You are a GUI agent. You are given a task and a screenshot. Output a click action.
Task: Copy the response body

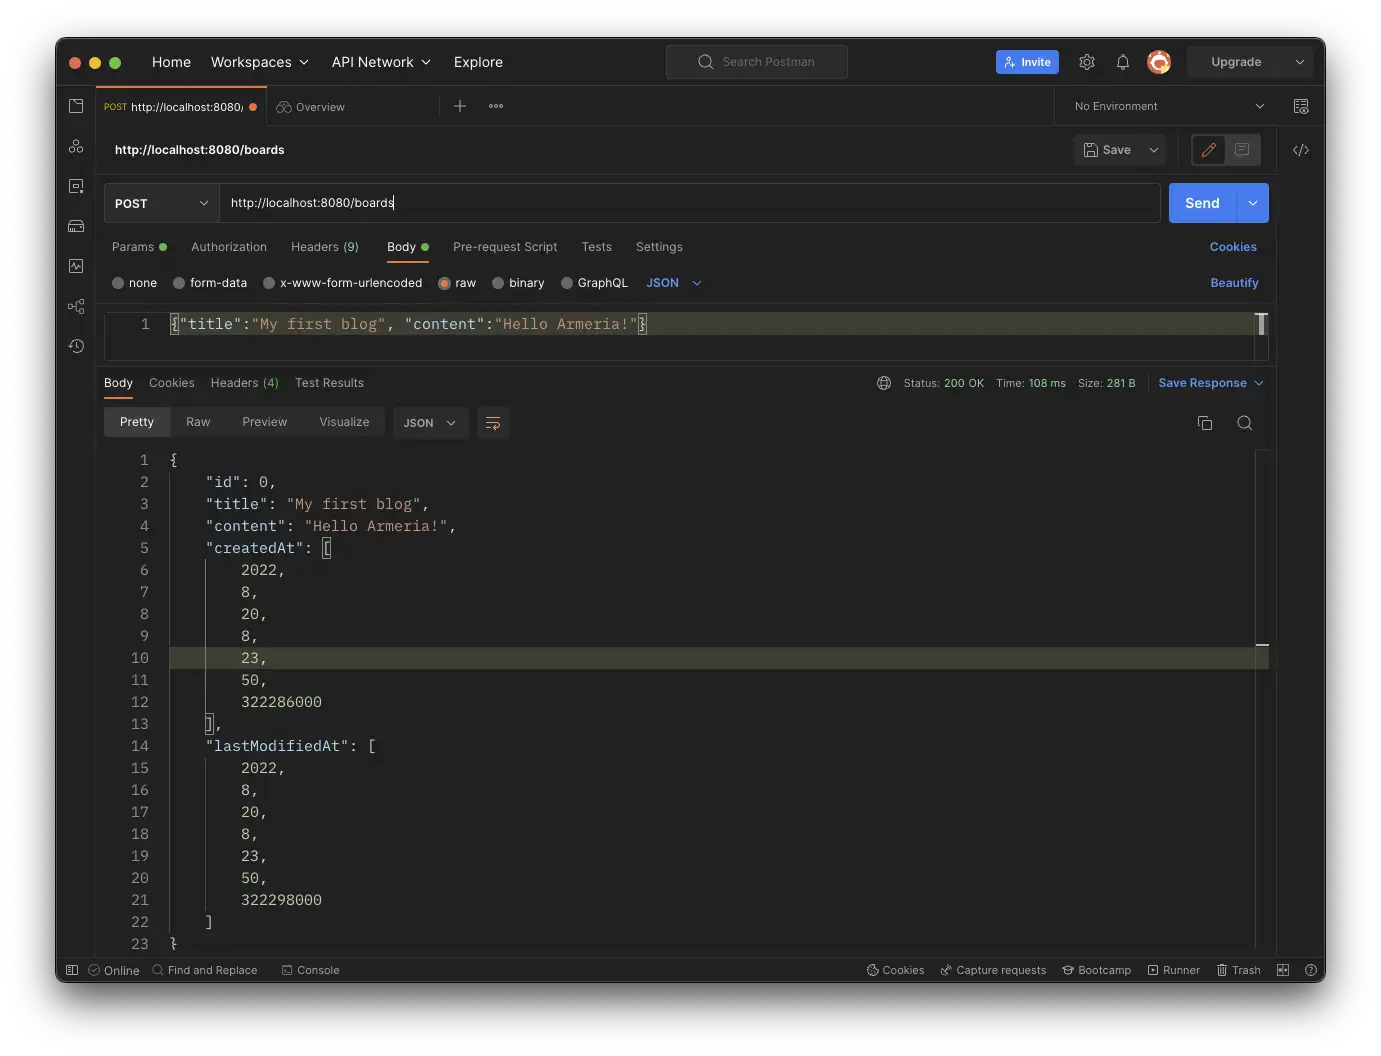1205,423
